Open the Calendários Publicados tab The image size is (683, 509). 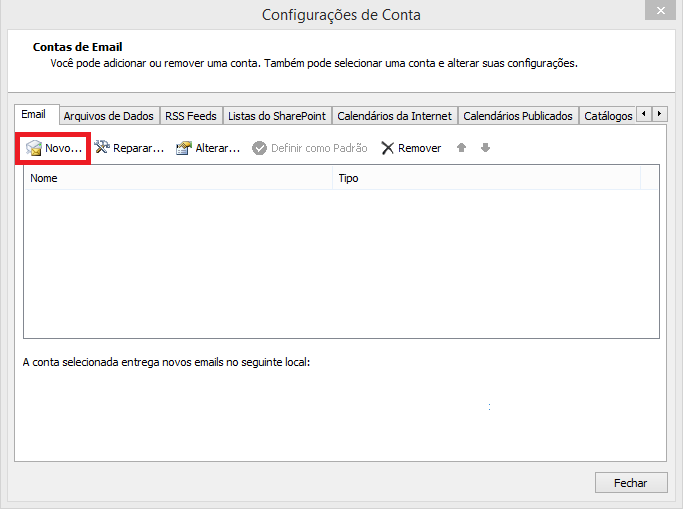(x=518, y=116)
